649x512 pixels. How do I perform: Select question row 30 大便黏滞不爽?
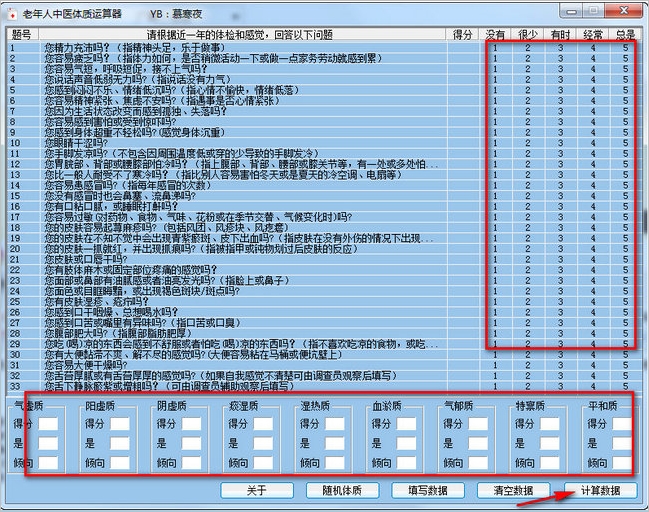point(324,354)
